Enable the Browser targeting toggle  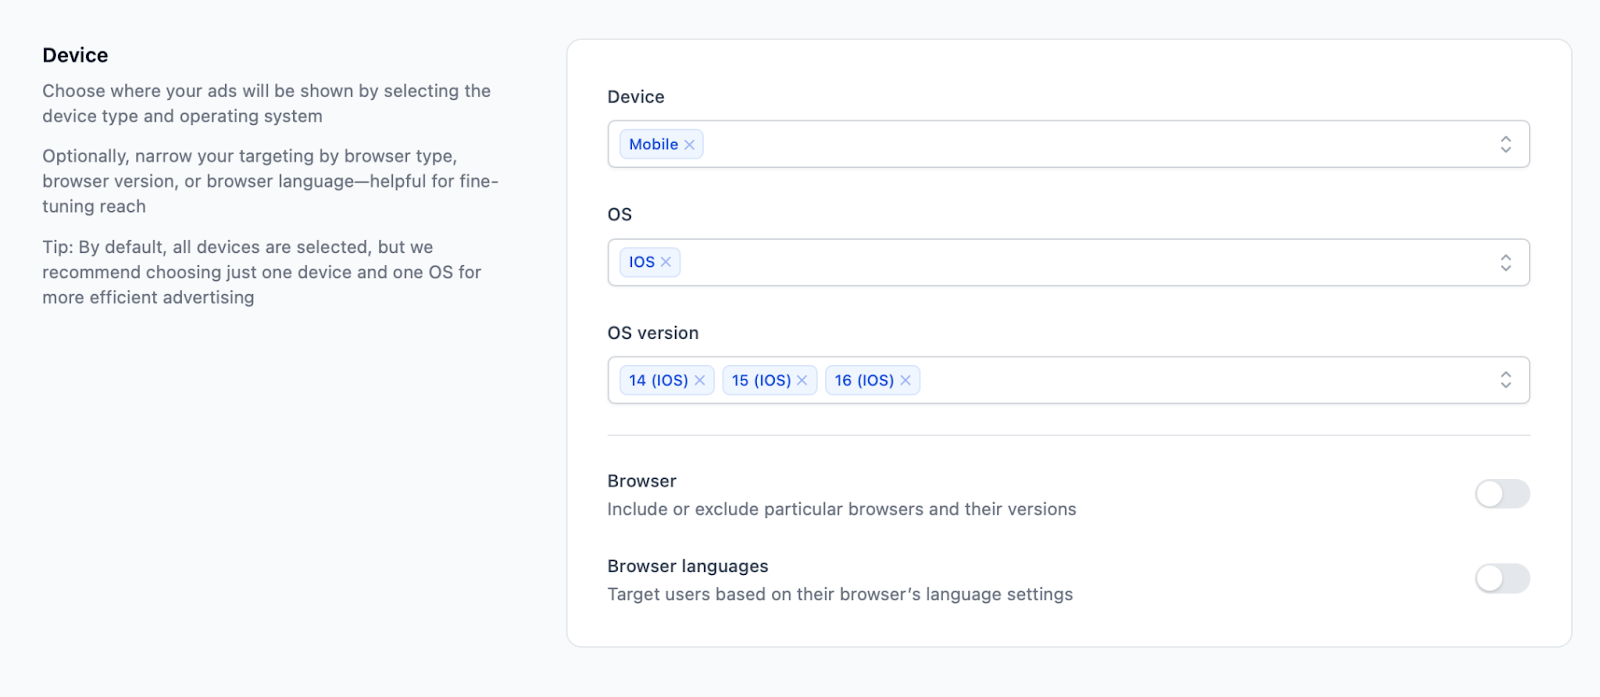pyautogui.click(x=1502, y=494)
